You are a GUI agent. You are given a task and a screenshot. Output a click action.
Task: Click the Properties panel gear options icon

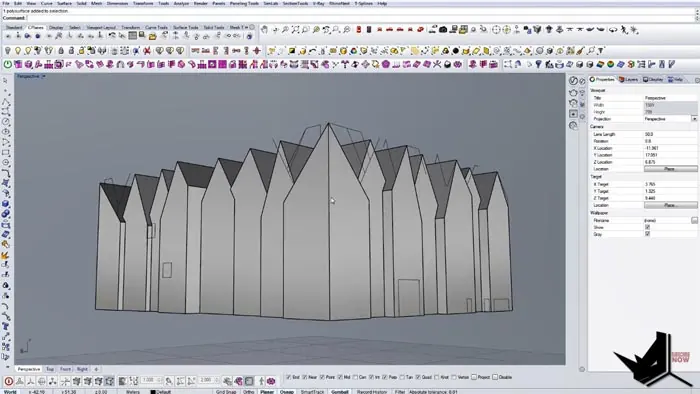coord(697,80)
